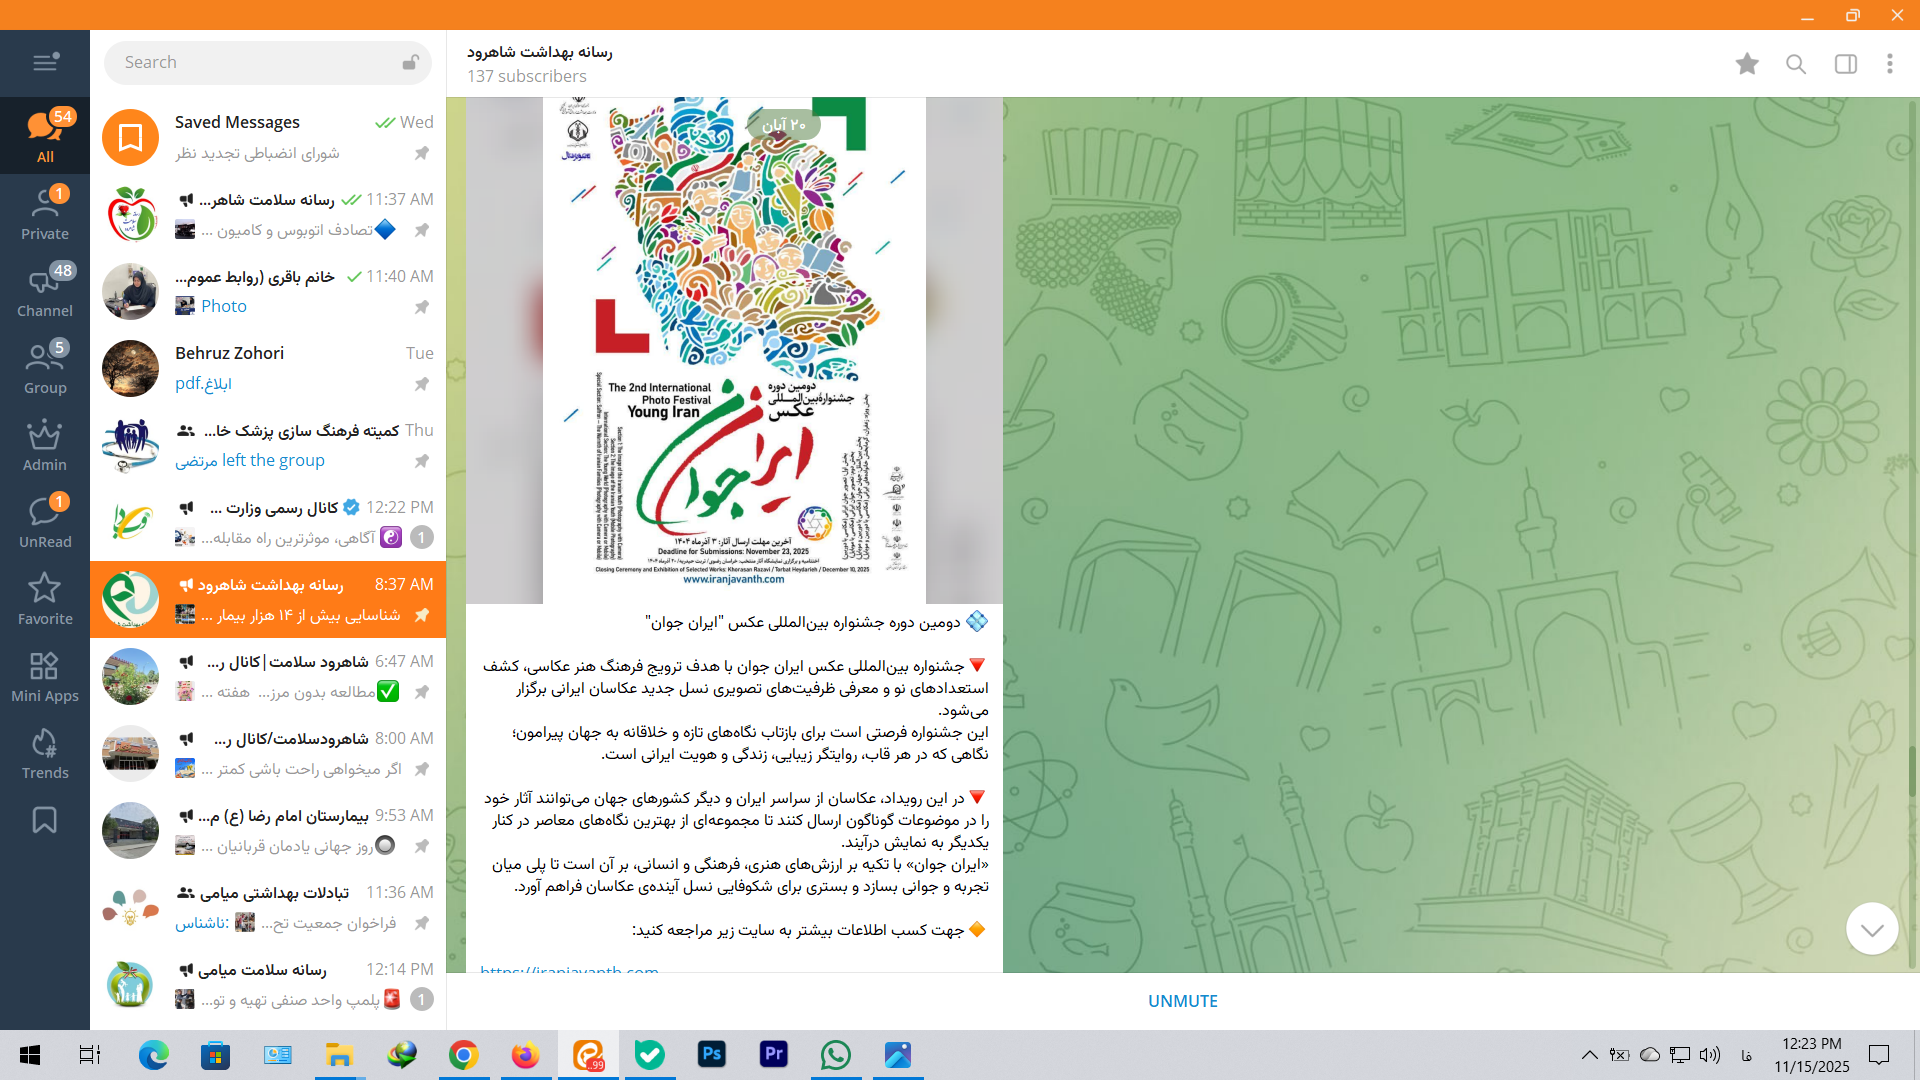1920x1080 pixels.
Task: Open the Admin folder with crown icon
Action: pos(45,446)
